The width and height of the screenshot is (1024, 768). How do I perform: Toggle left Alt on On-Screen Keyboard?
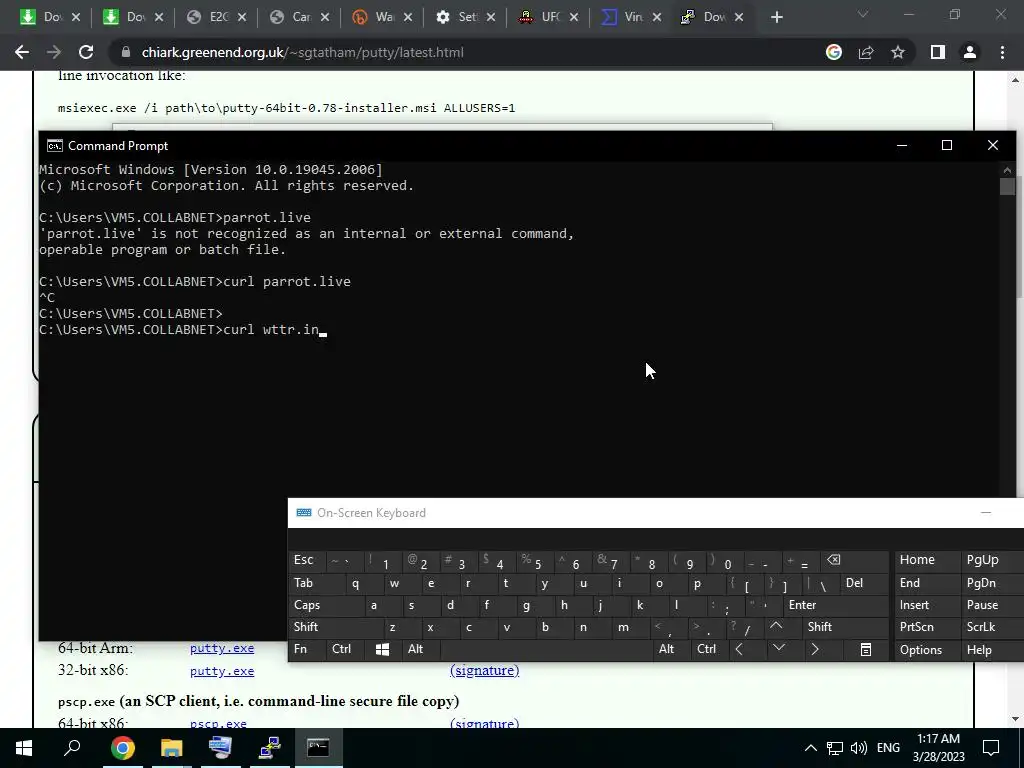(419, 649)
